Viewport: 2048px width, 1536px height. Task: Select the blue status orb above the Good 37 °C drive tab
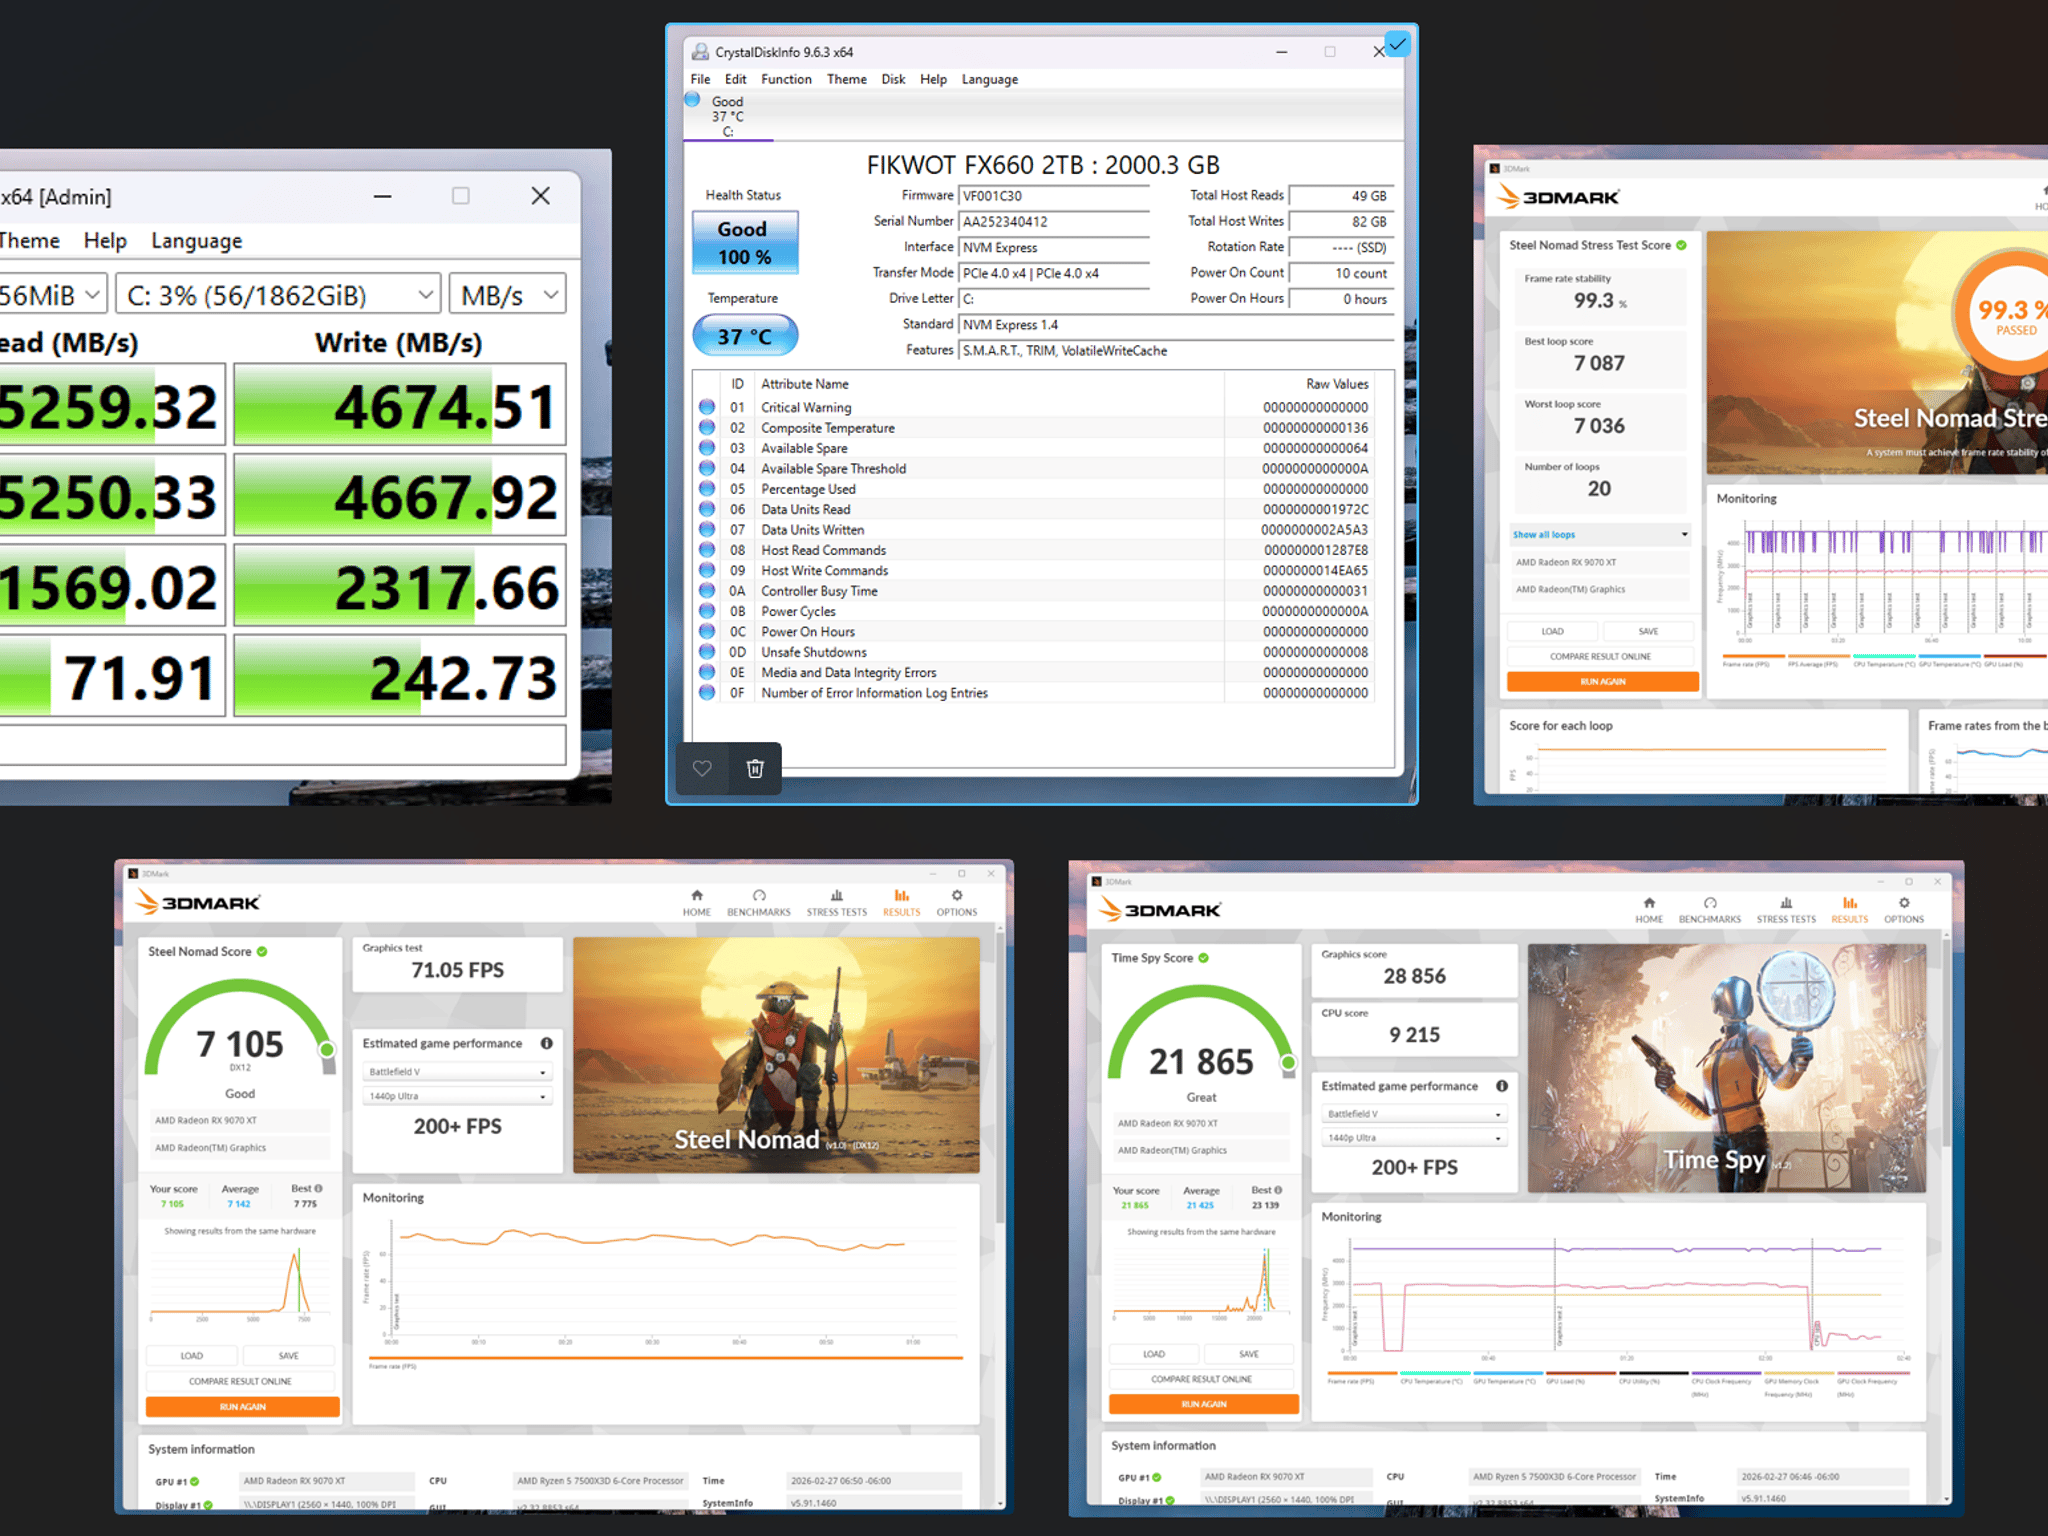pyautogui.click(x=692, y=99)
